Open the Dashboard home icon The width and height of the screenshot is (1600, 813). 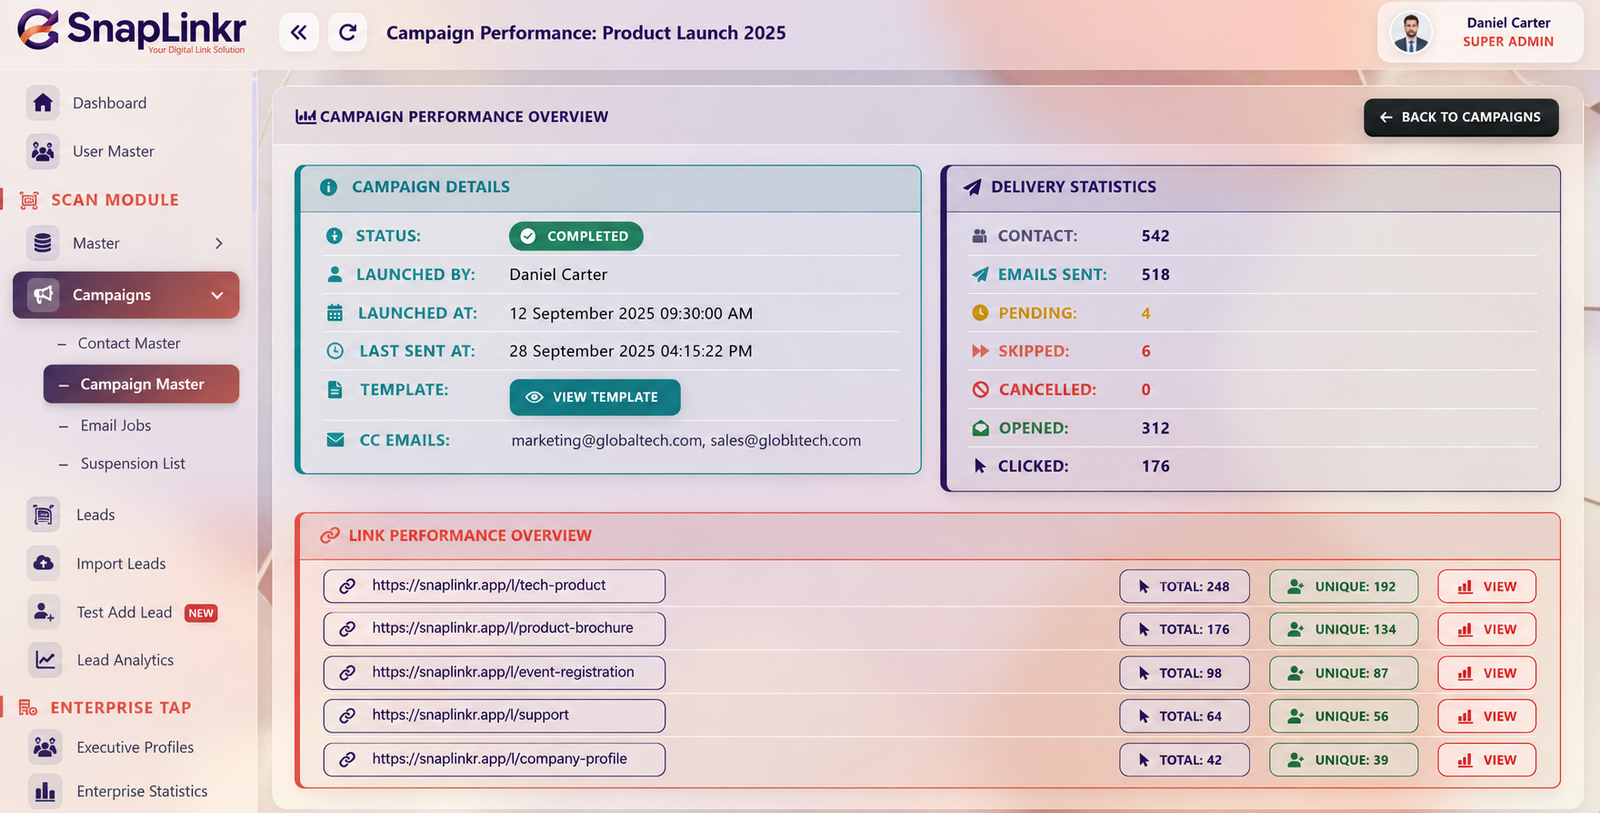(x=43, y=102)
